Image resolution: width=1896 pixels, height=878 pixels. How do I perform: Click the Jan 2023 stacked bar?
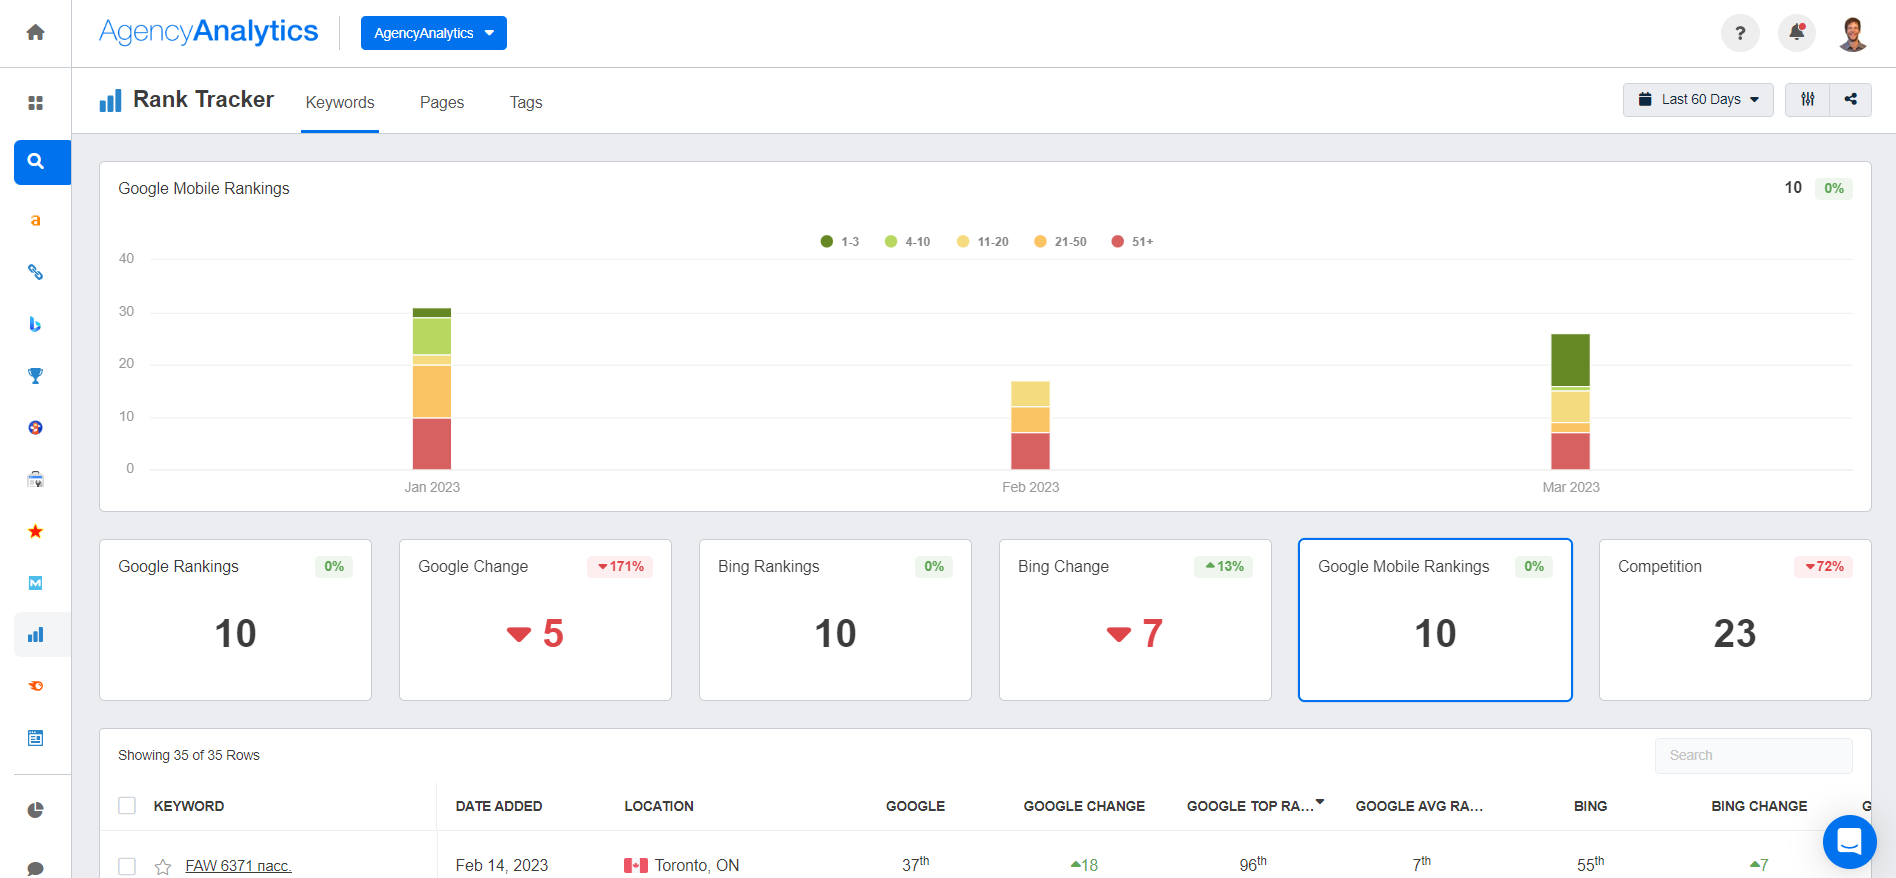[432, 389]
